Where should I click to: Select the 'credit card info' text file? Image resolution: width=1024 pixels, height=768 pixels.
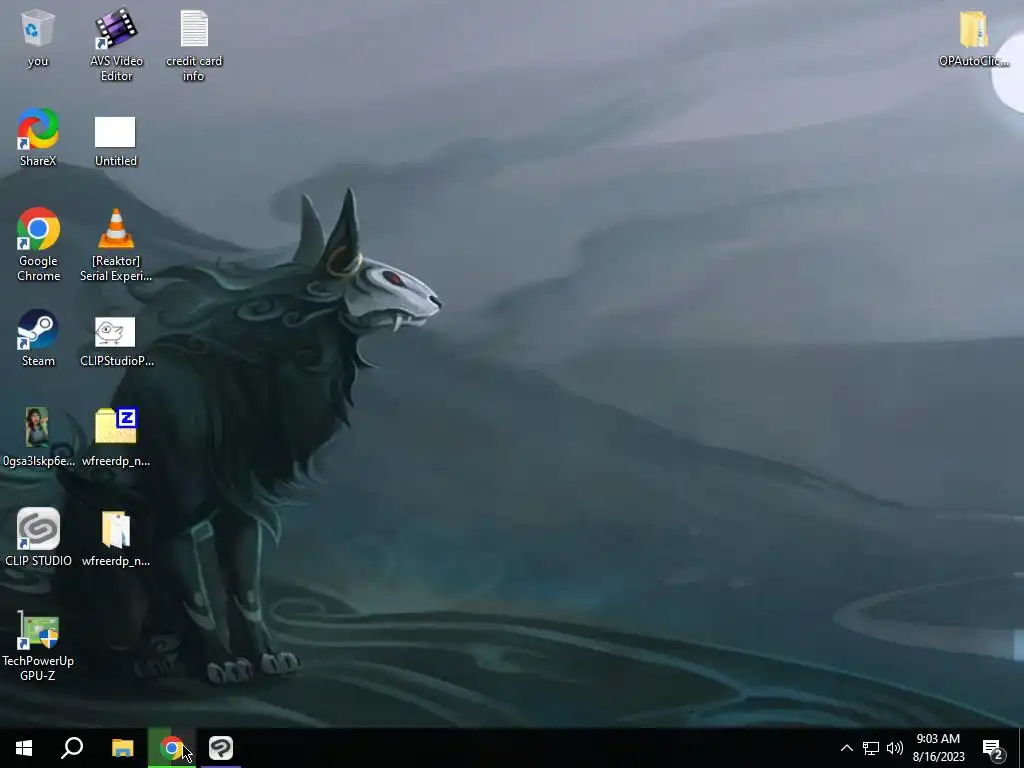(x=194, y=44)
